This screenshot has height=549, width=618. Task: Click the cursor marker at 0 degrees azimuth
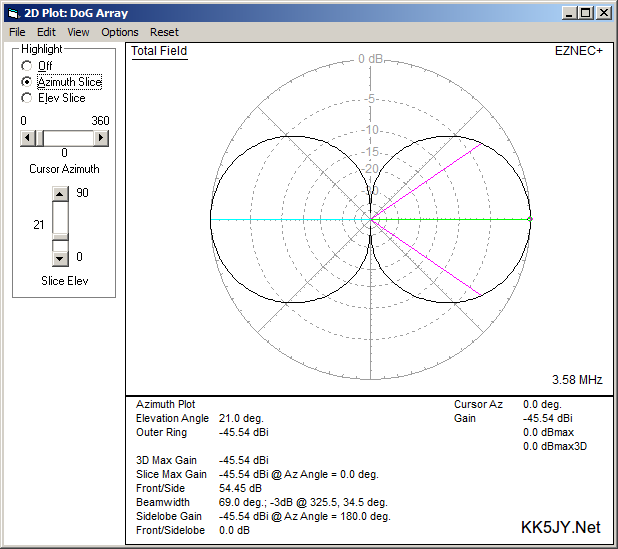(x=530, y=219)
